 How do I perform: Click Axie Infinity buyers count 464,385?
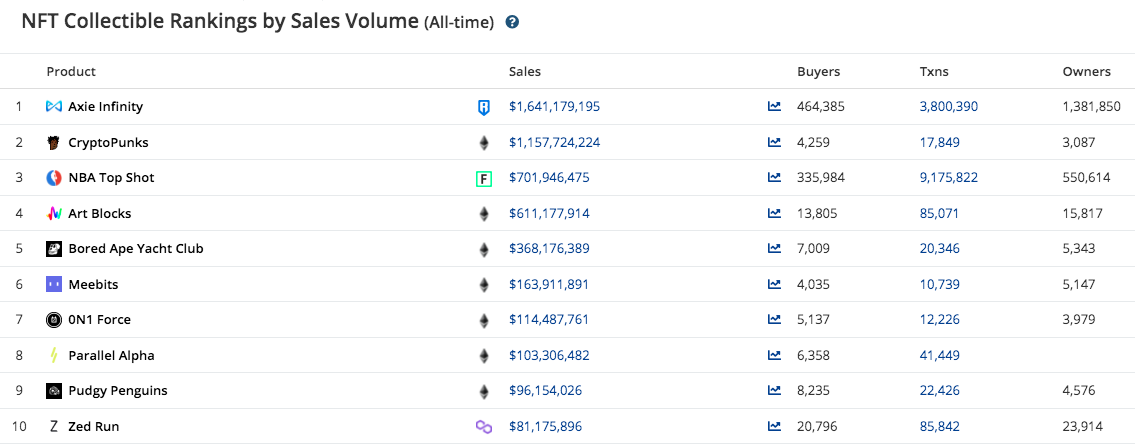tap(821, 106)
